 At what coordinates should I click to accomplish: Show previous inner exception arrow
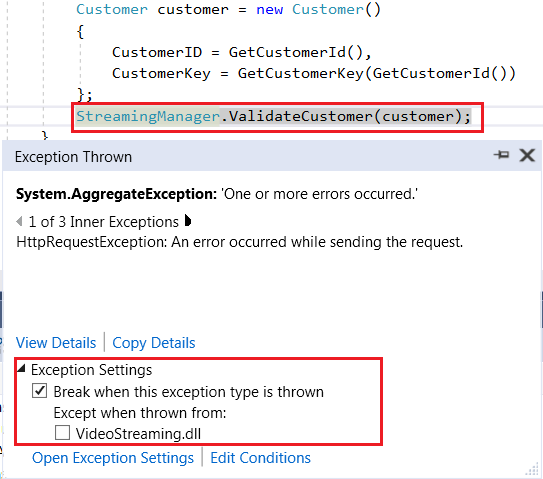pos(19,221)
